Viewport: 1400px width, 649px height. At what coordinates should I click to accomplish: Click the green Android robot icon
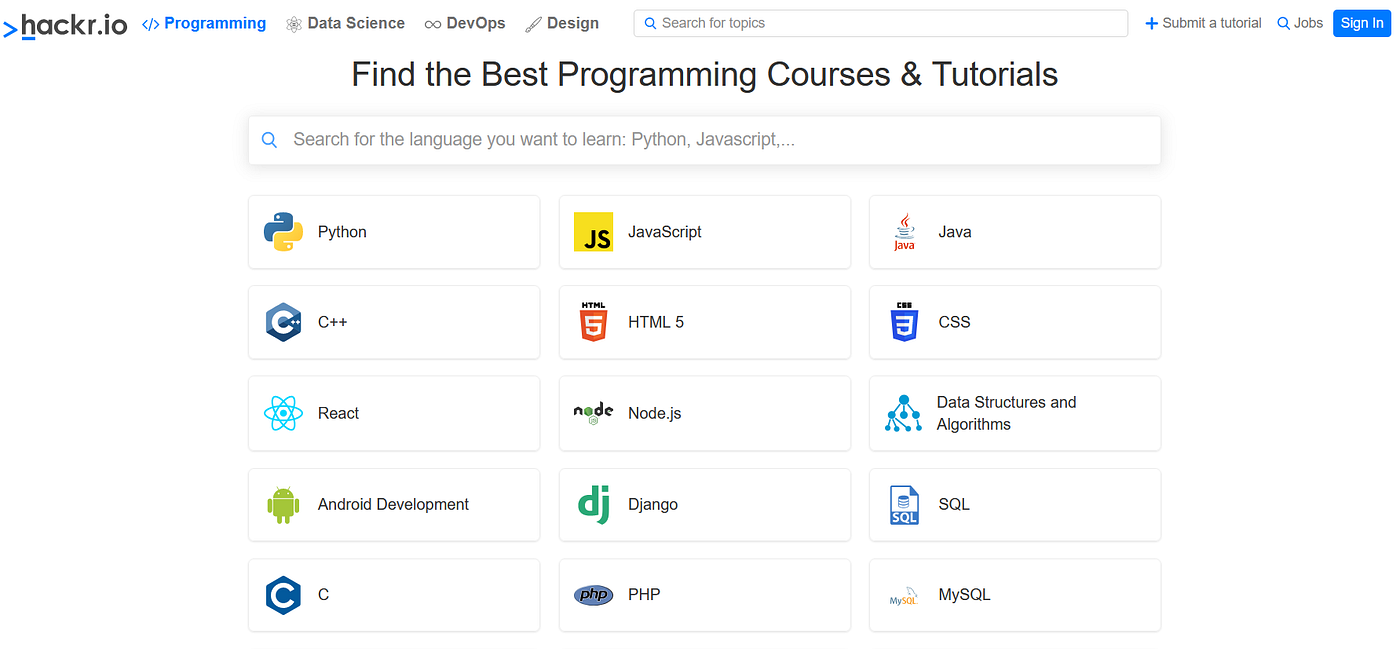click(284, 505)
